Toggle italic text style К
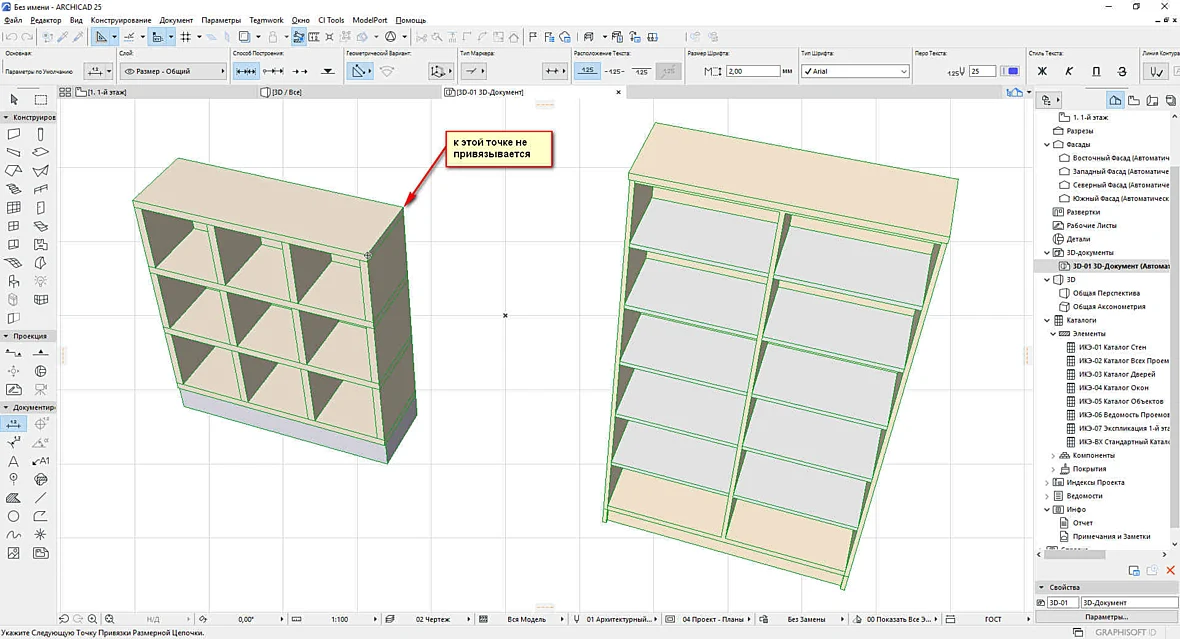 (1069, 72)
